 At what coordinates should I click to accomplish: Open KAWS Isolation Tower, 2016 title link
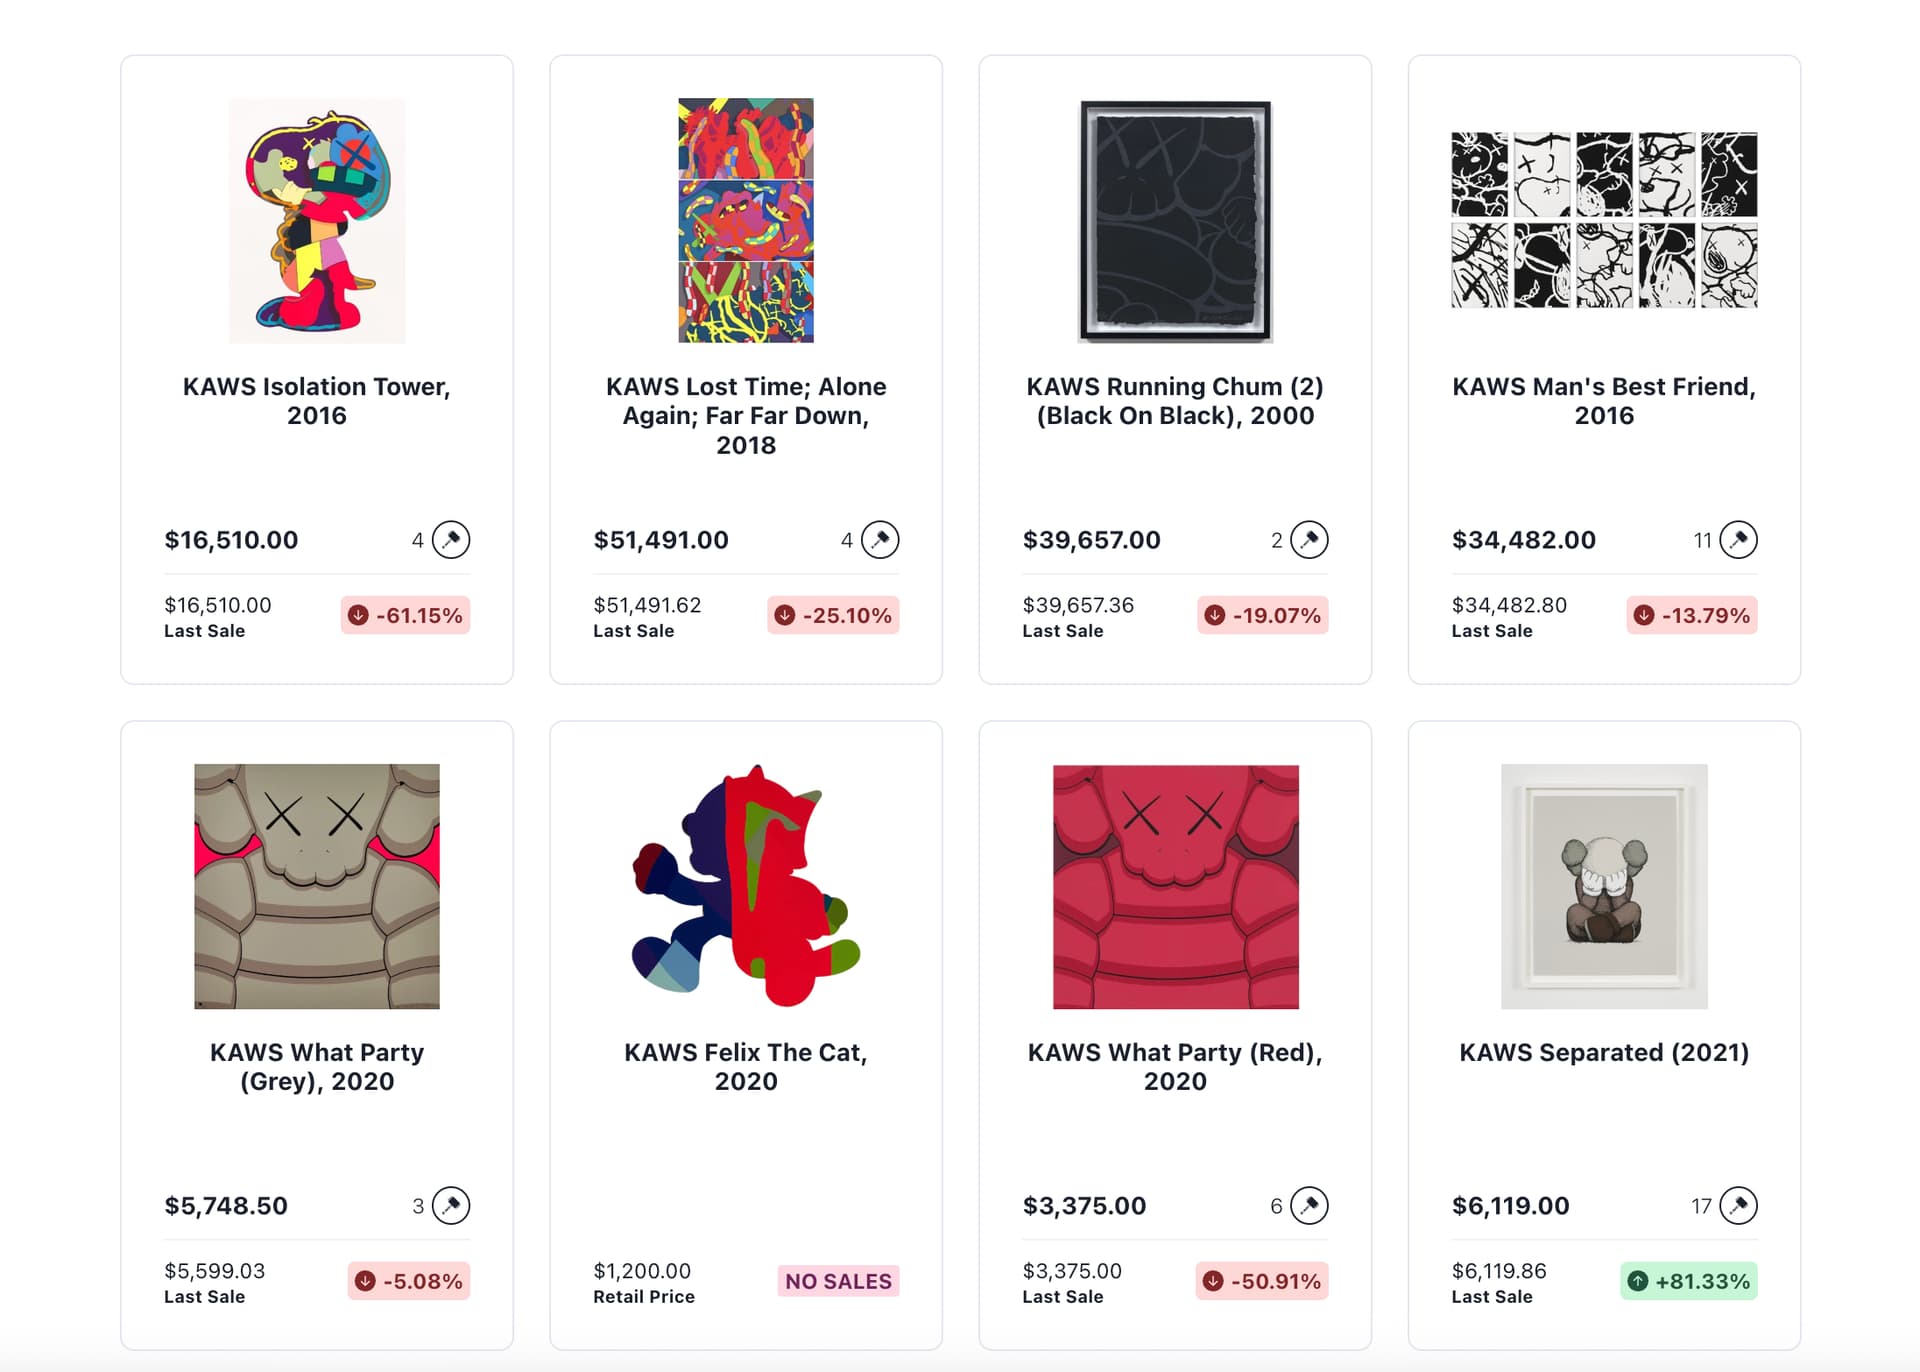click(317, 401)
